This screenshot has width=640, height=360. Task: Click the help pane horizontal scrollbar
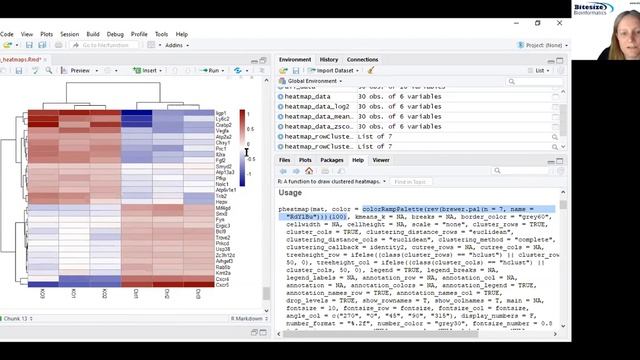coord(380,334)
